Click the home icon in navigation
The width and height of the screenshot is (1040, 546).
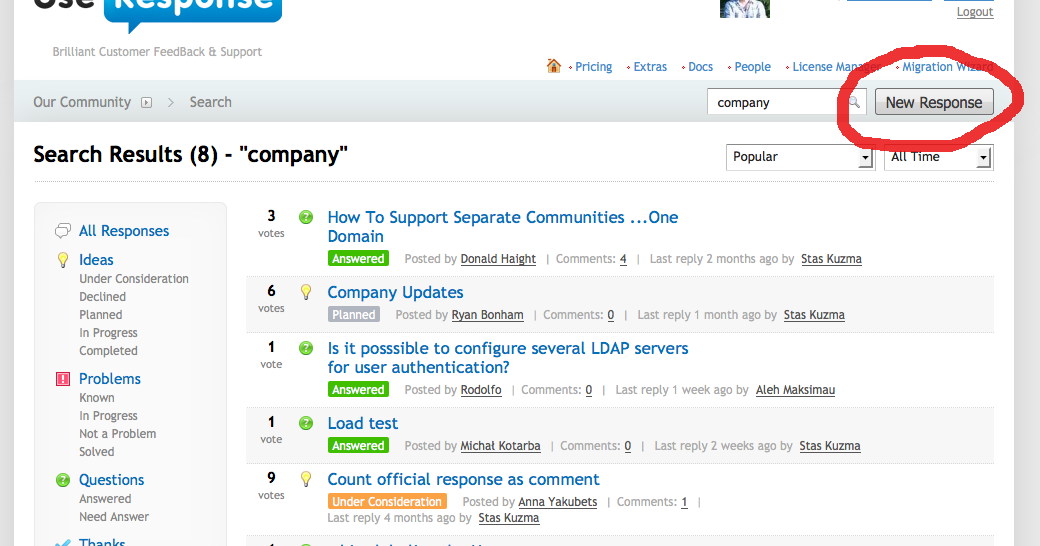[x=553, y=66]
